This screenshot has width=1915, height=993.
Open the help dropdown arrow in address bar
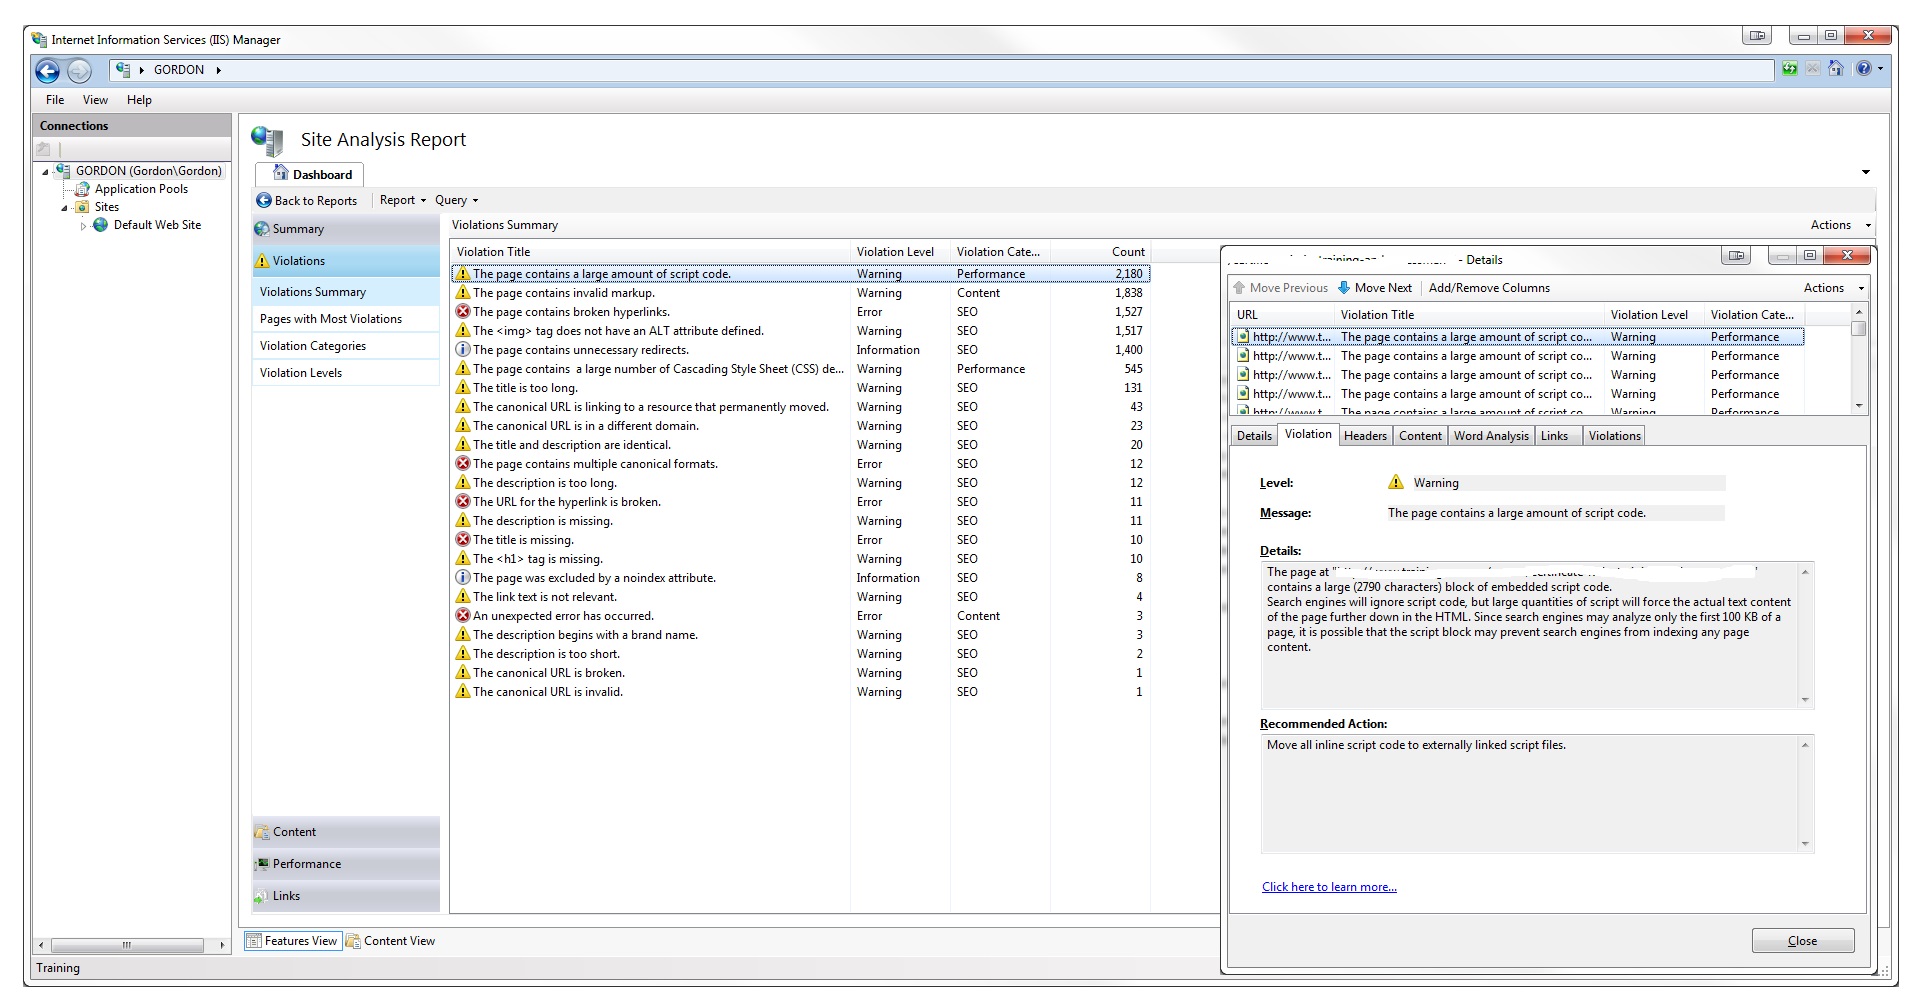click(x=1880, y=69)
